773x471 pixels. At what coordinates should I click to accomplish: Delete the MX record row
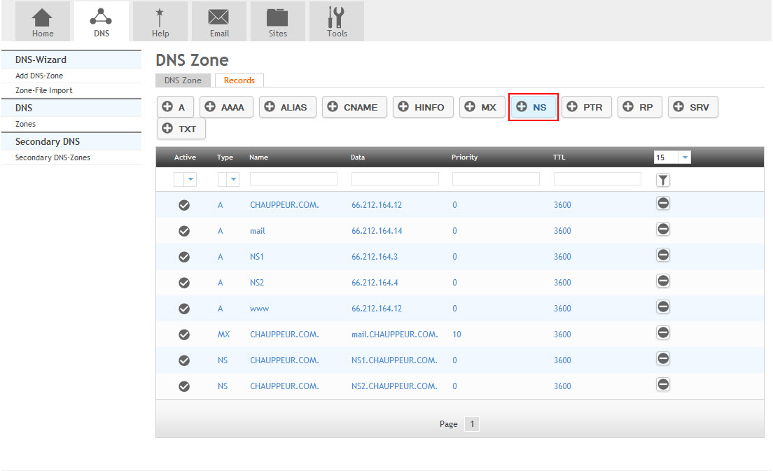point(663,332)
